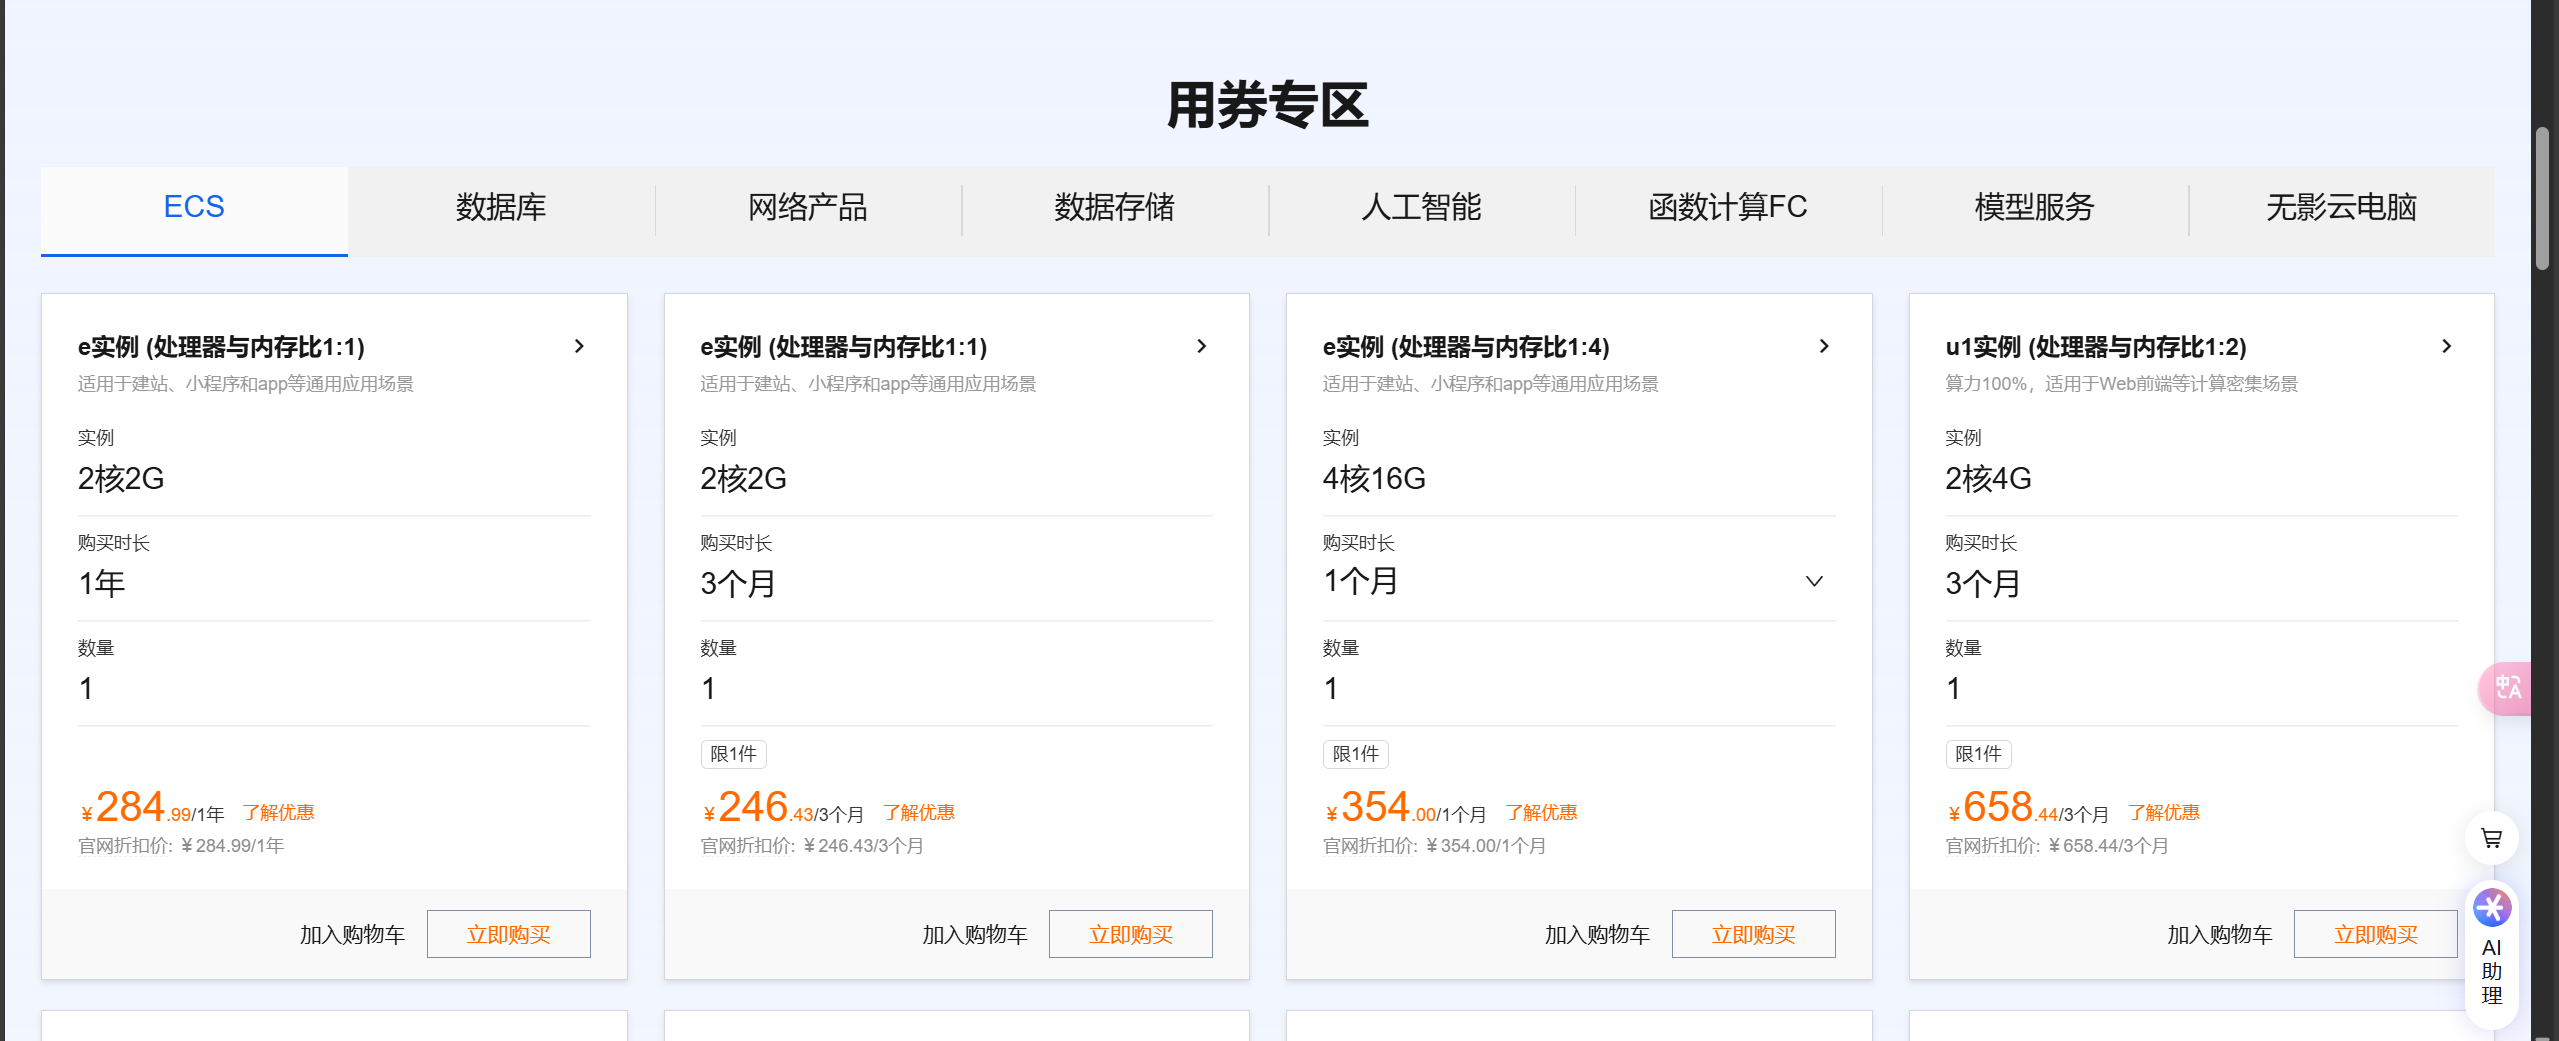The height and width of the screenshot is (1041, 2559).
Task: Click 立即购买 on the u1实例 card
Action: coord(2375,934)
